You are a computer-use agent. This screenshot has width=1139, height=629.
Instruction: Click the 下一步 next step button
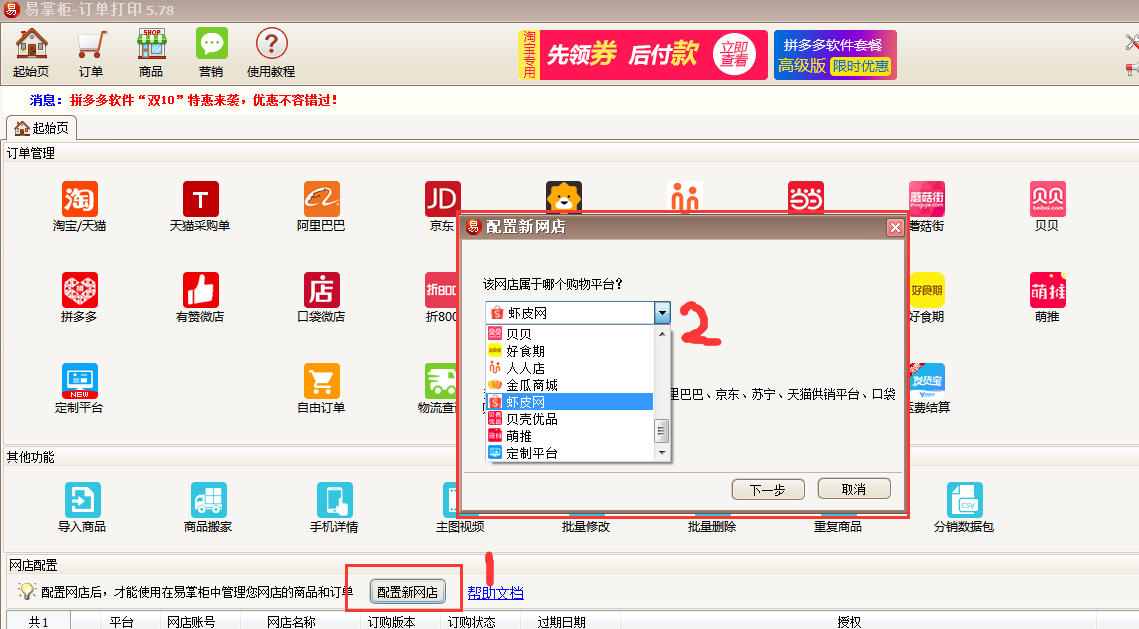click(x=767, y=489)
